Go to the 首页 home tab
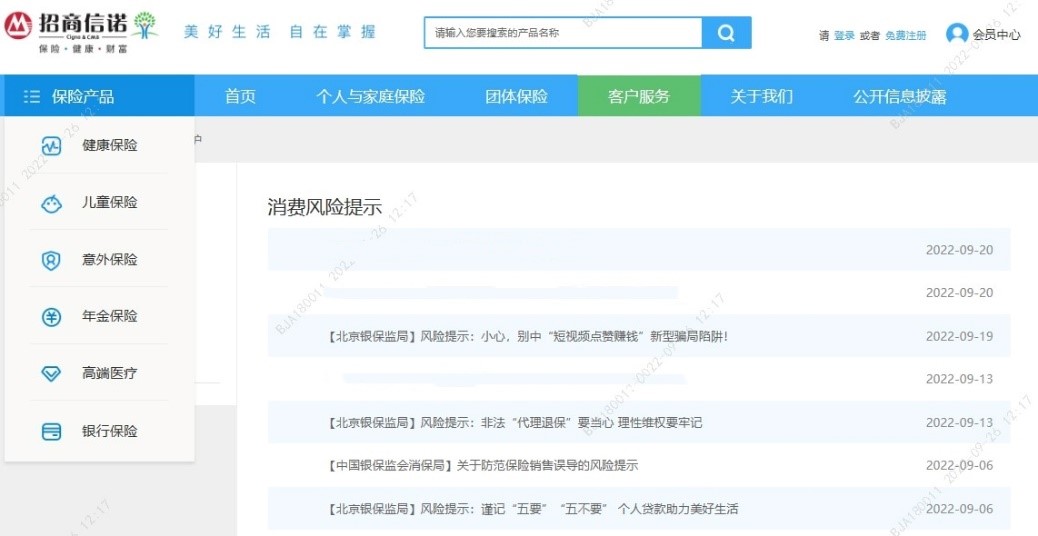This screenshot has height=536, width=1038. (240, 97)
